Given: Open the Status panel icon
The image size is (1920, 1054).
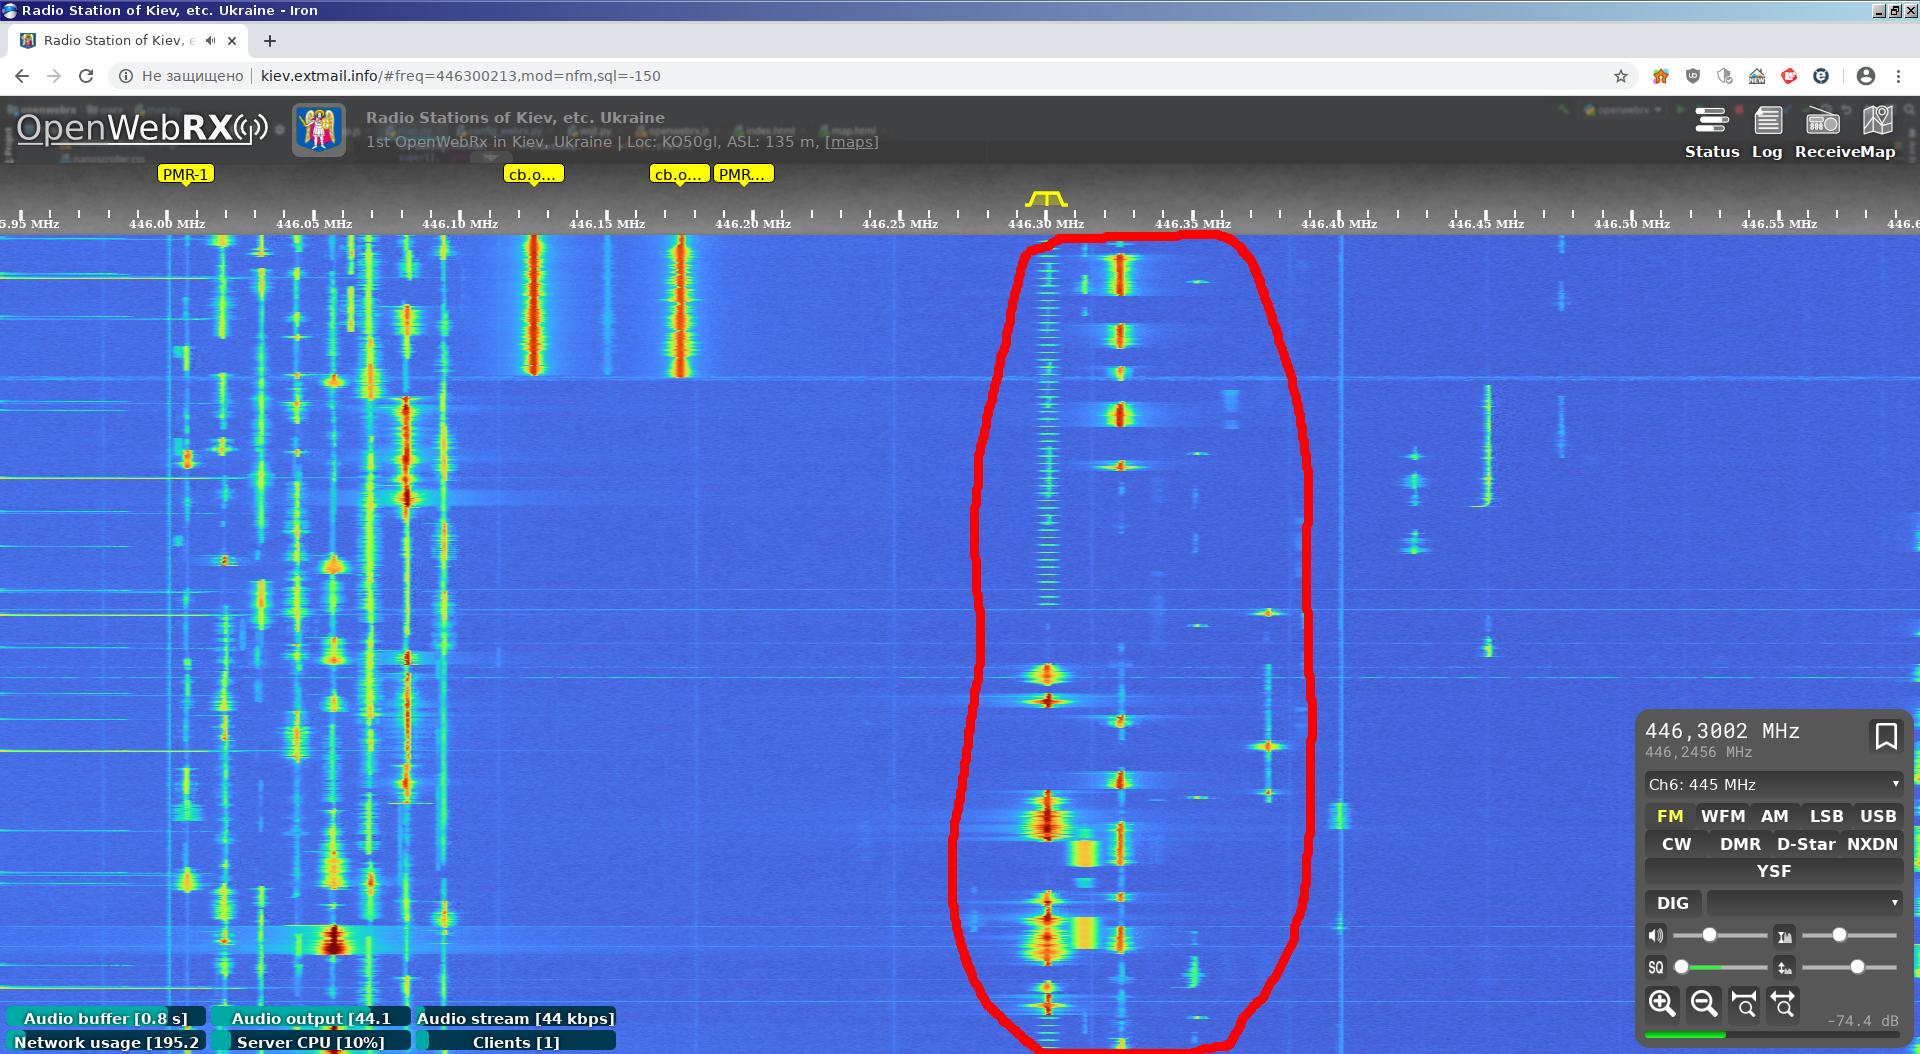Looking at the screenshot, I should [x=1711, y=122].
